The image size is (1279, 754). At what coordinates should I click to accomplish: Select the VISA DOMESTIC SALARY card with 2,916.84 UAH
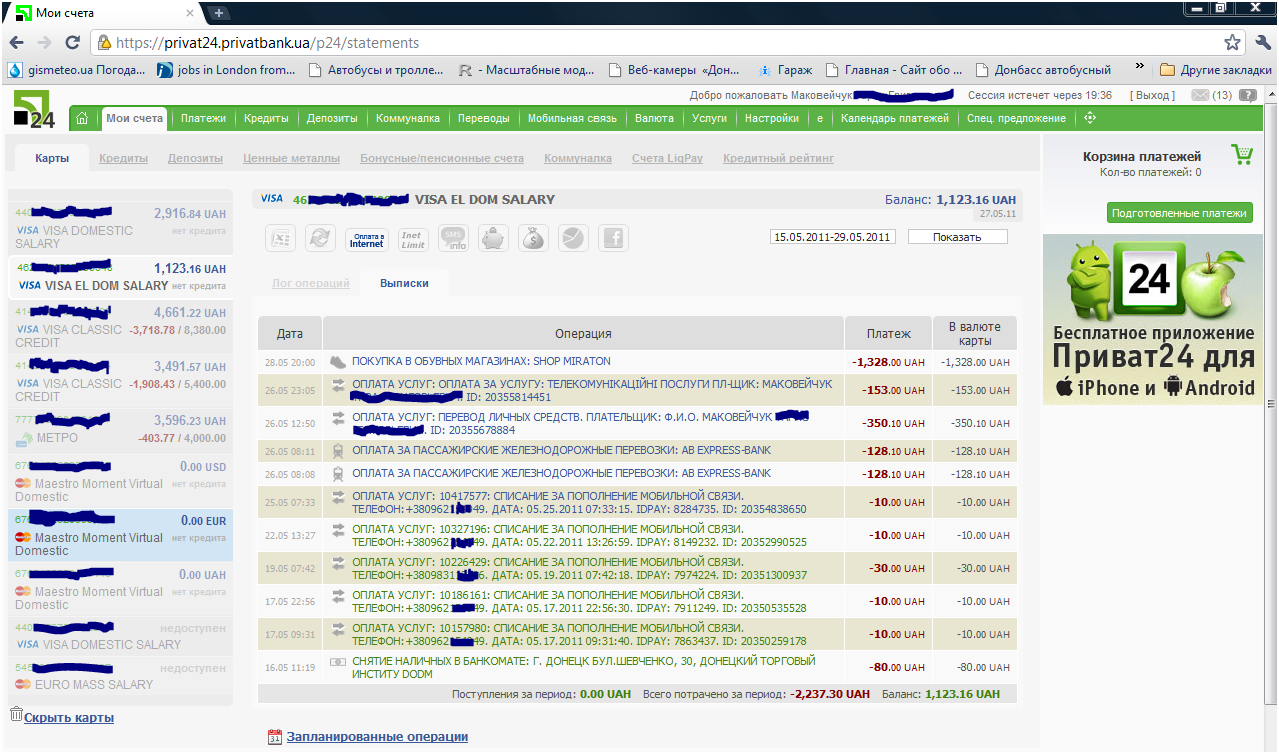pyautogui.click(x=120, y=228)
